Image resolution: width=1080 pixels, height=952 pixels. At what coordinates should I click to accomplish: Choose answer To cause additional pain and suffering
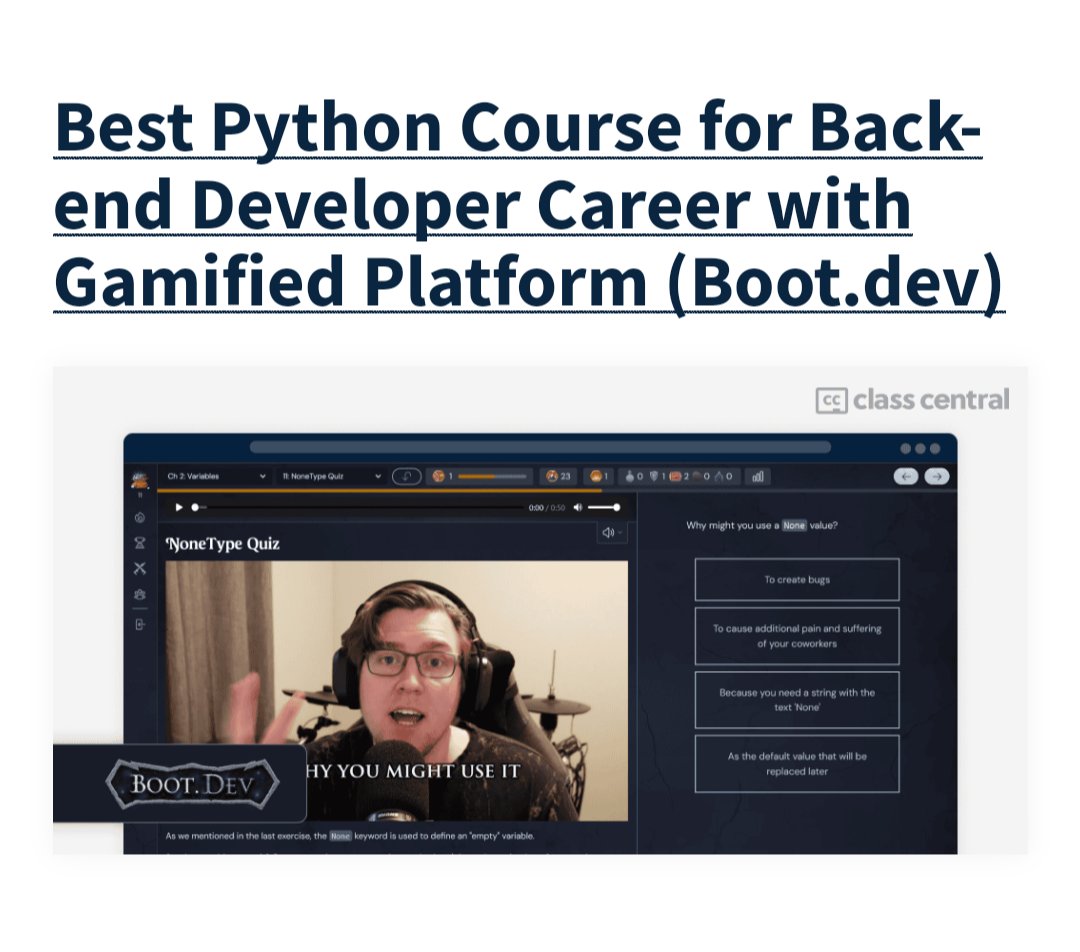(x=797, y=636)
